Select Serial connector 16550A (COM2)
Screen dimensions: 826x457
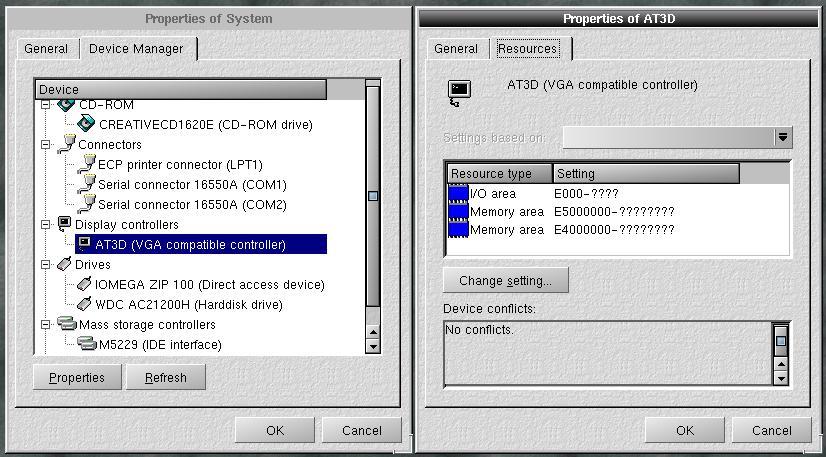pyautogui.click(x=192, y=204)
